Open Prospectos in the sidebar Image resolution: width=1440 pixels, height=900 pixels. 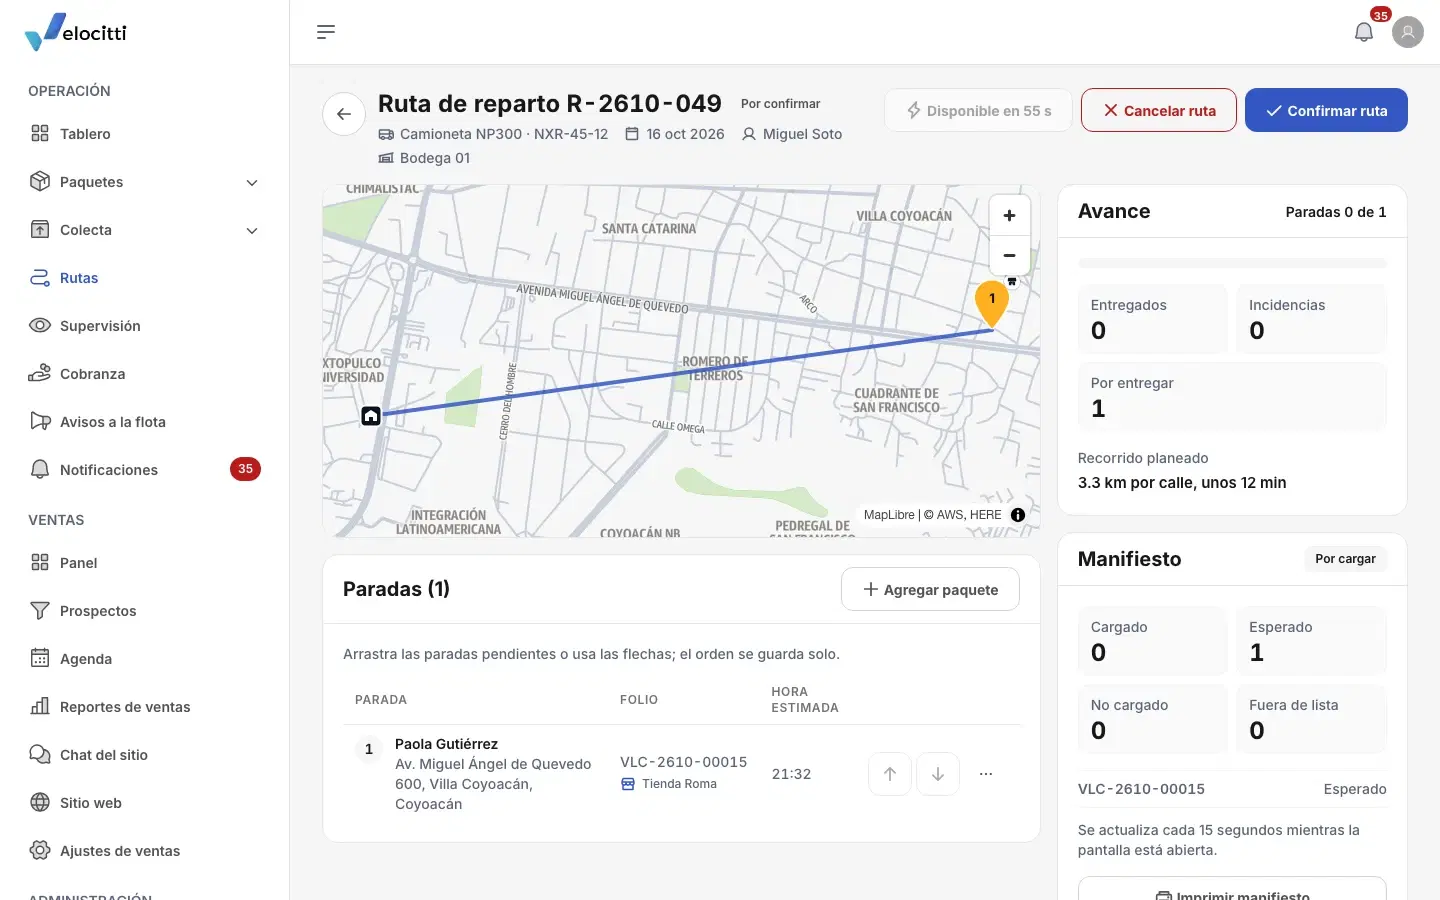pyautogui.click(x=145, y=611)
